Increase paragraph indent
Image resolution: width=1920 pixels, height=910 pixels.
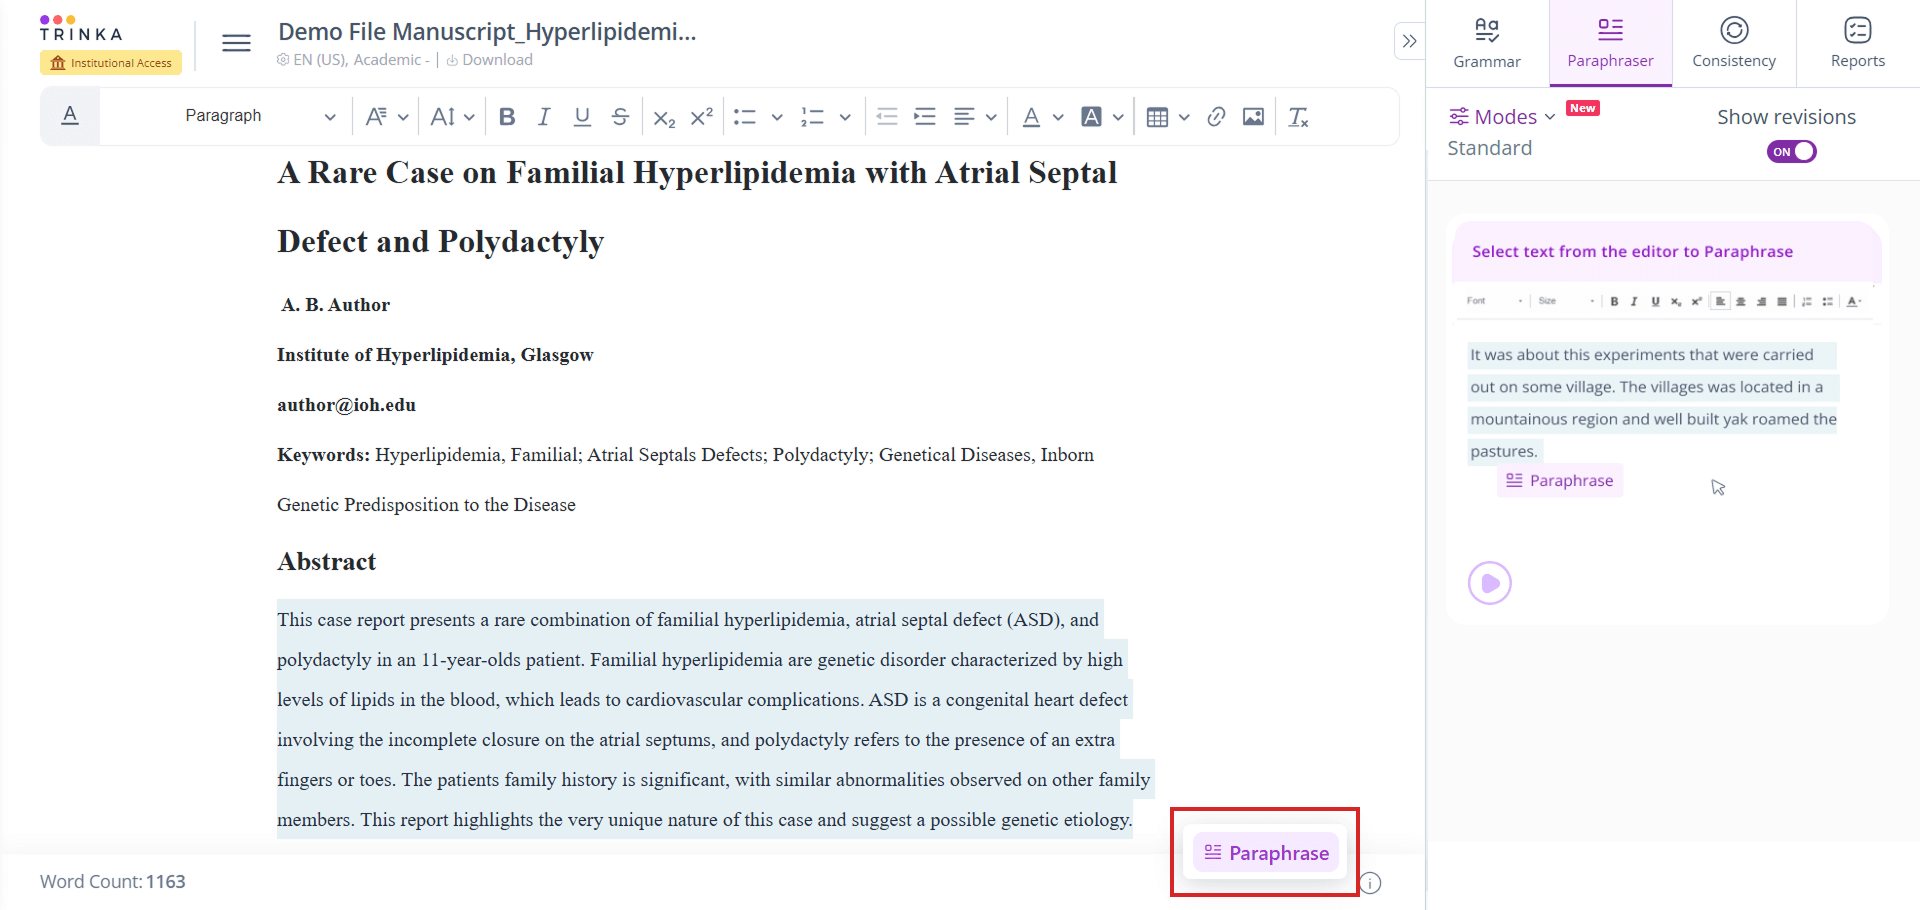925,117
